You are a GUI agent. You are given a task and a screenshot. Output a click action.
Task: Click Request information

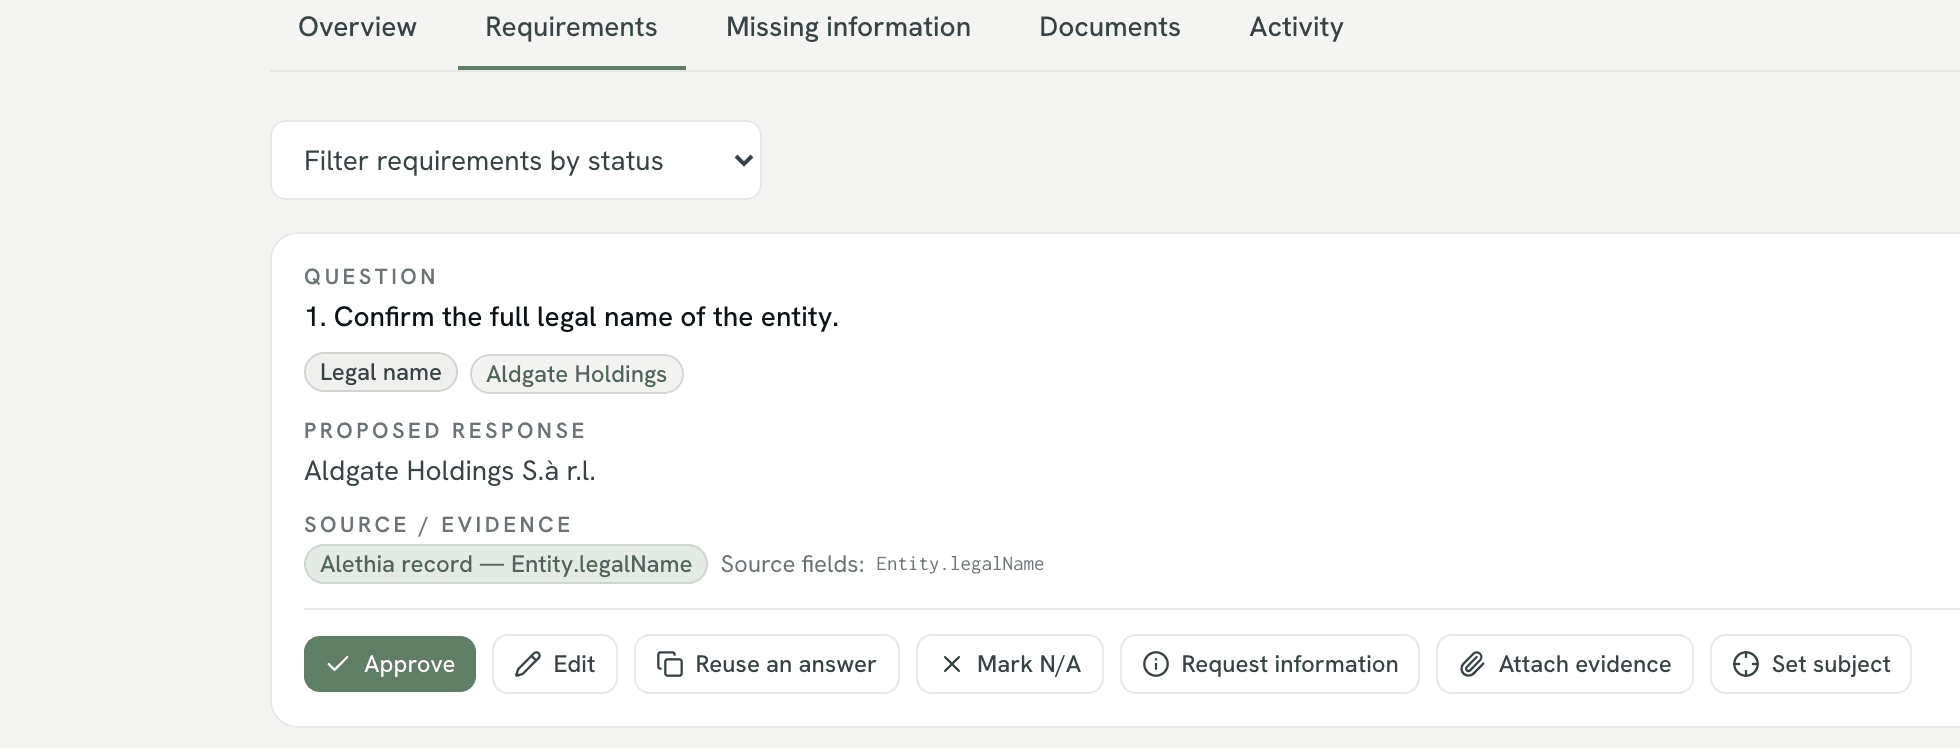[x=1270, y=664]
